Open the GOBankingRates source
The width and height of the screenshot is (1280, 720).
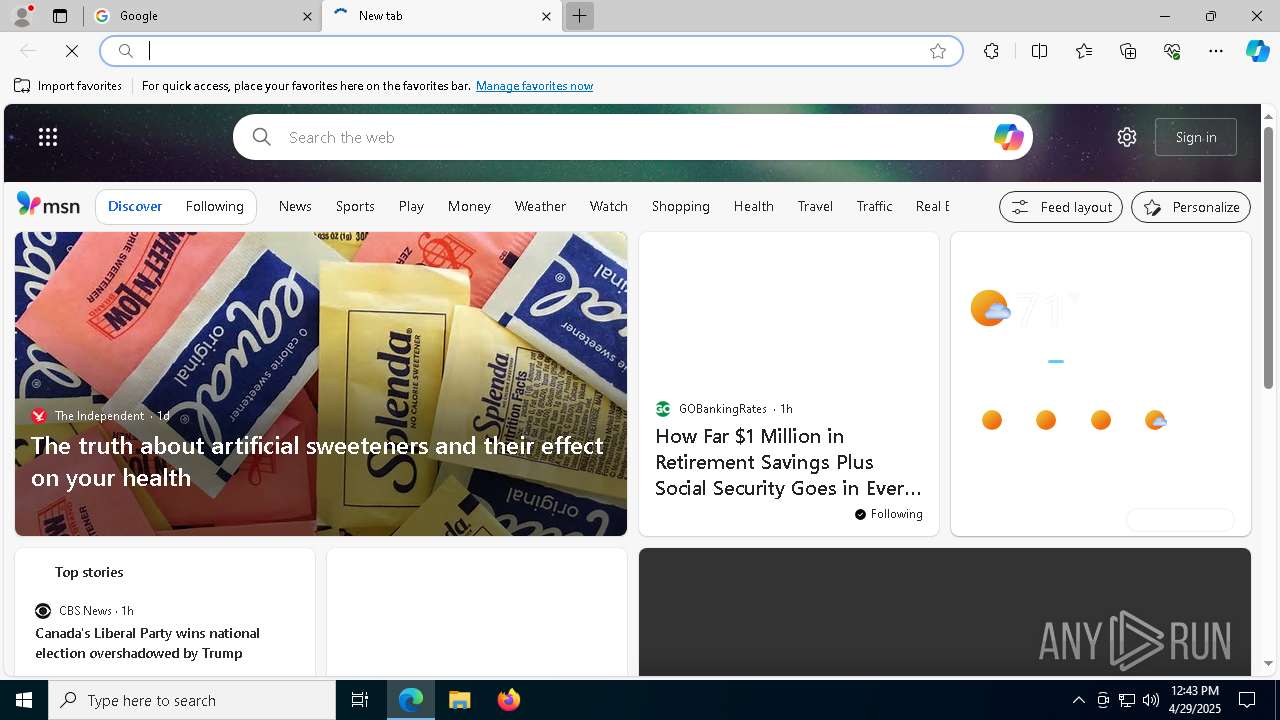[723, 409]
